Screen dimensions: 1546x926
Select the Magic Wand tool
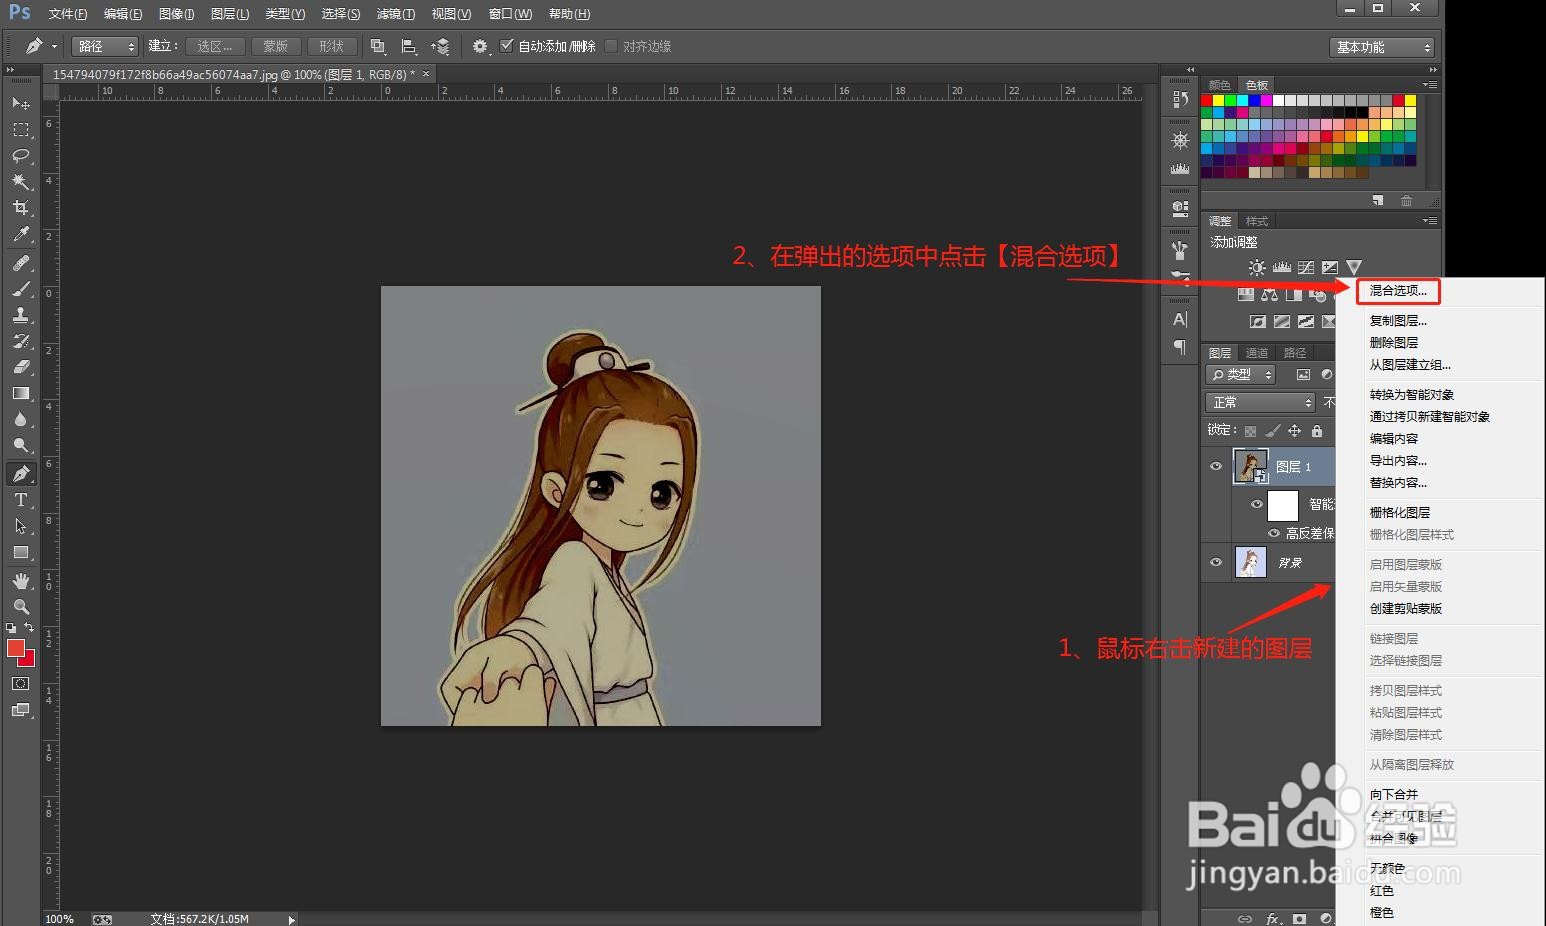pyautogui.click(x=20, y=182)
